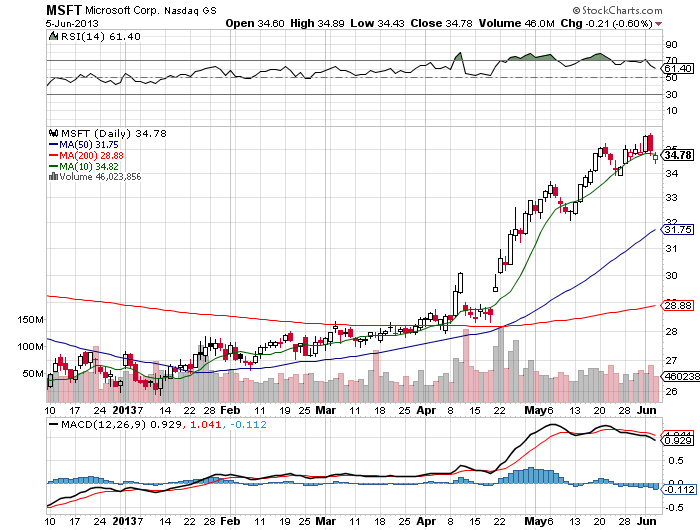
Task: Click the 150M volume axis label
Action: pos(30,320)
